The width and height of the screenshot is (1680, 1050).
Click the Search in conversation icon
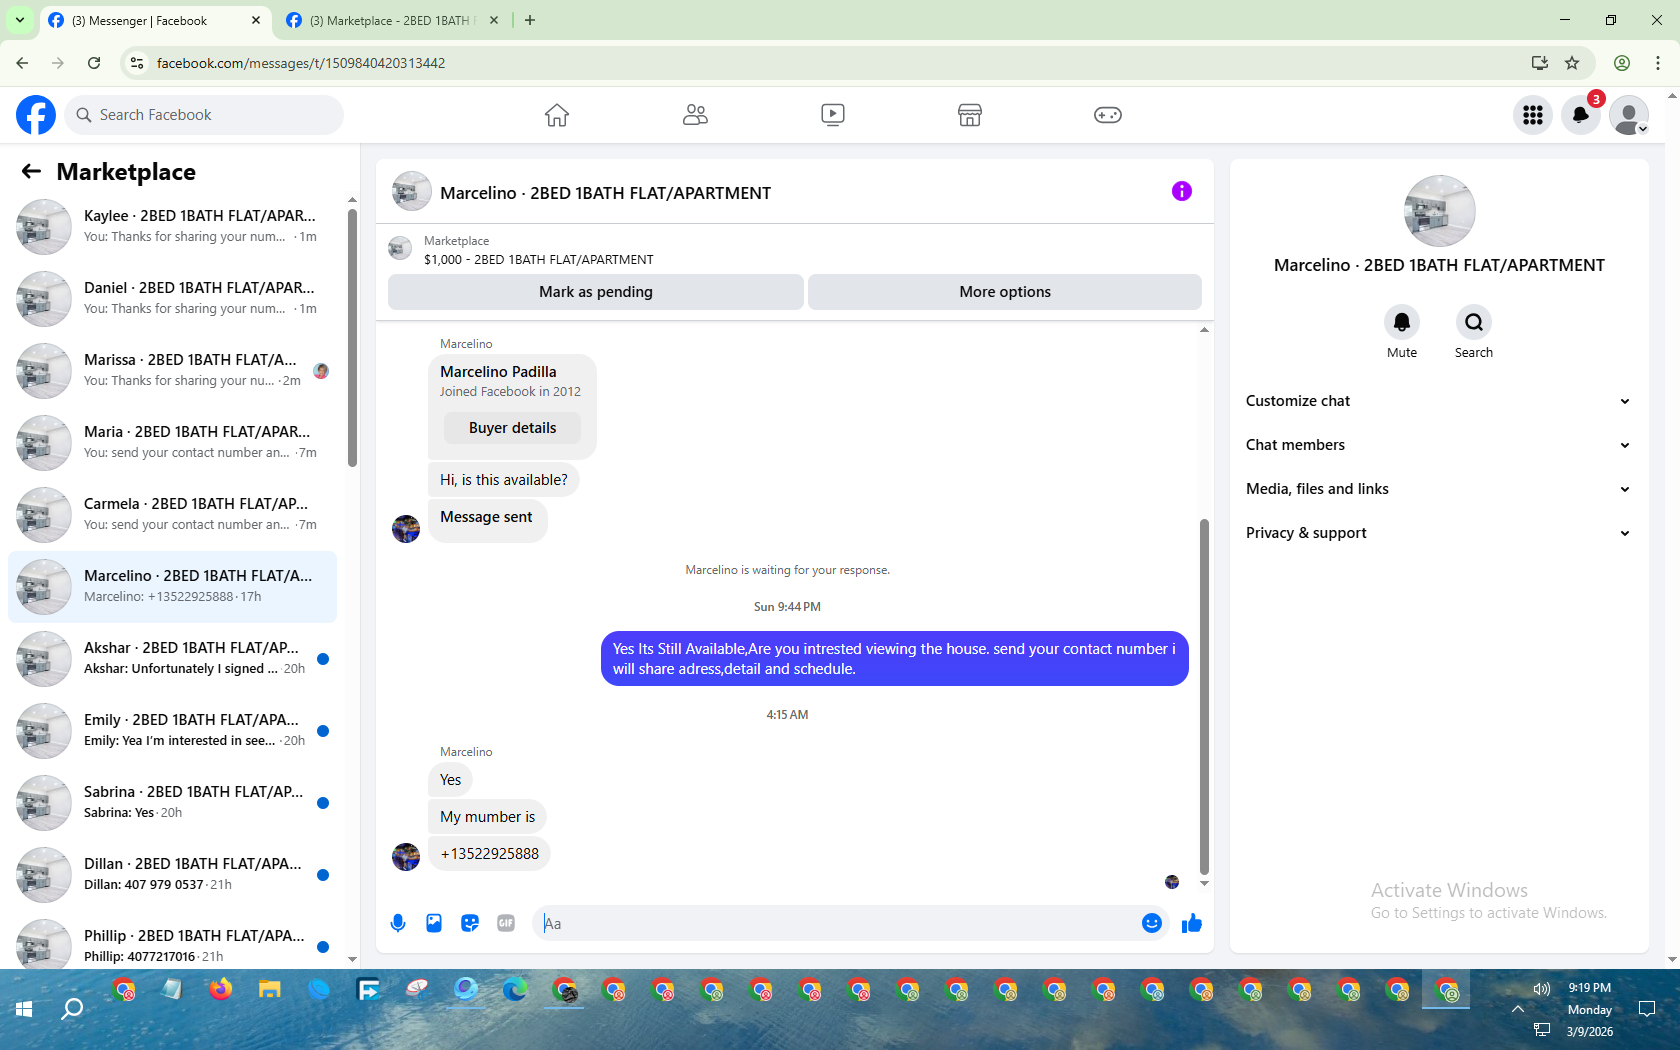pyautogui.click(x=1474, y=322)
